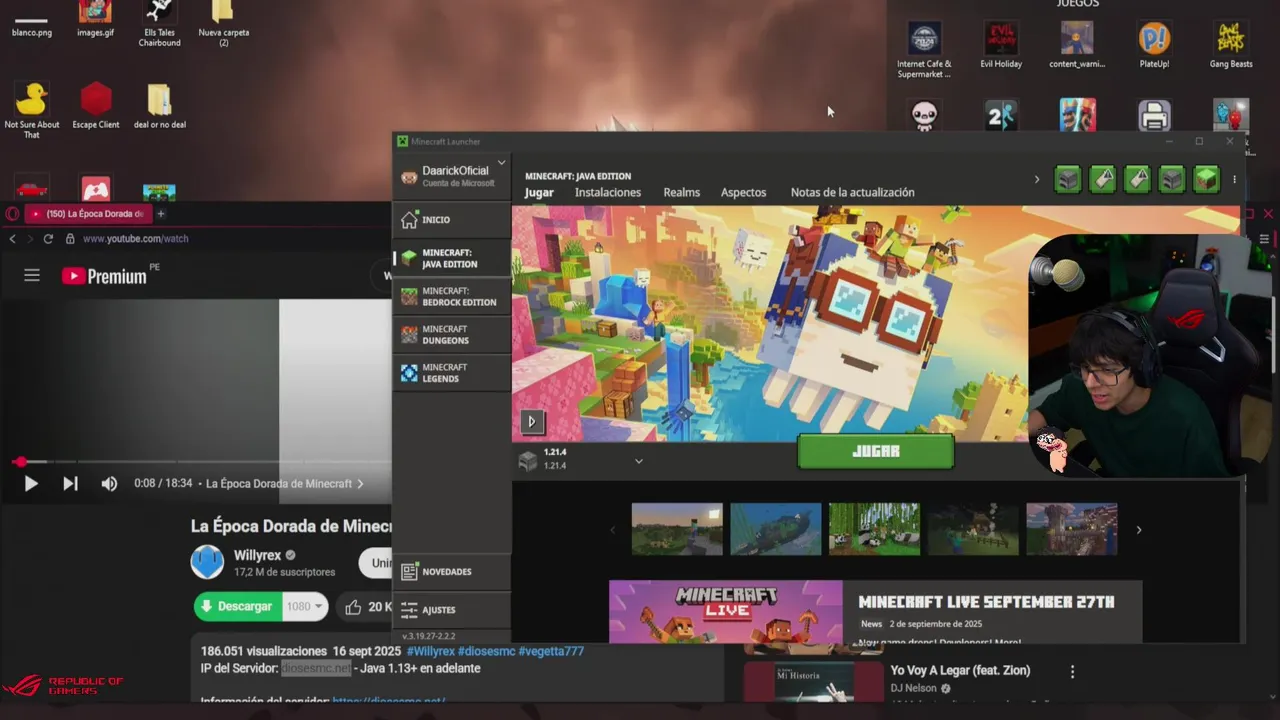Open the Not Sure About That duck shortcut

click(x=32, y=110)
